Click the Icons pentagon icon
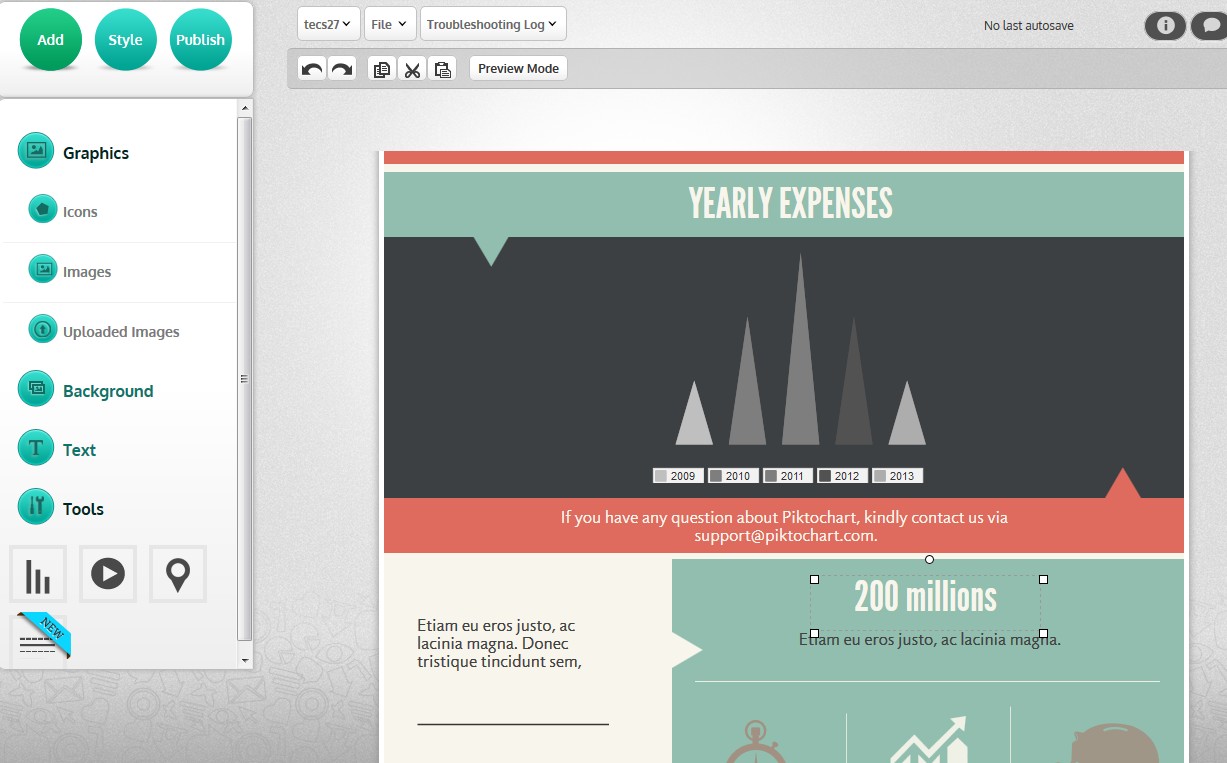1227x763 pixels. pos(43,209)
